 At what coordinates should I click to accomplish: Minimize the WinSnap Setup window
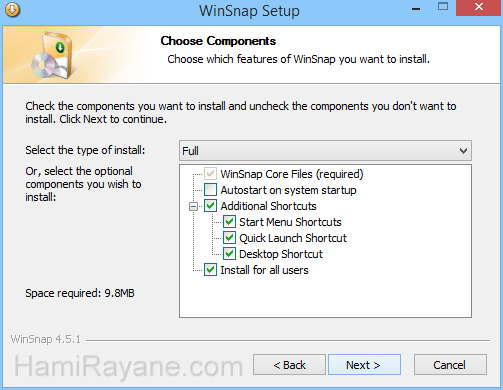click(416, 9)
